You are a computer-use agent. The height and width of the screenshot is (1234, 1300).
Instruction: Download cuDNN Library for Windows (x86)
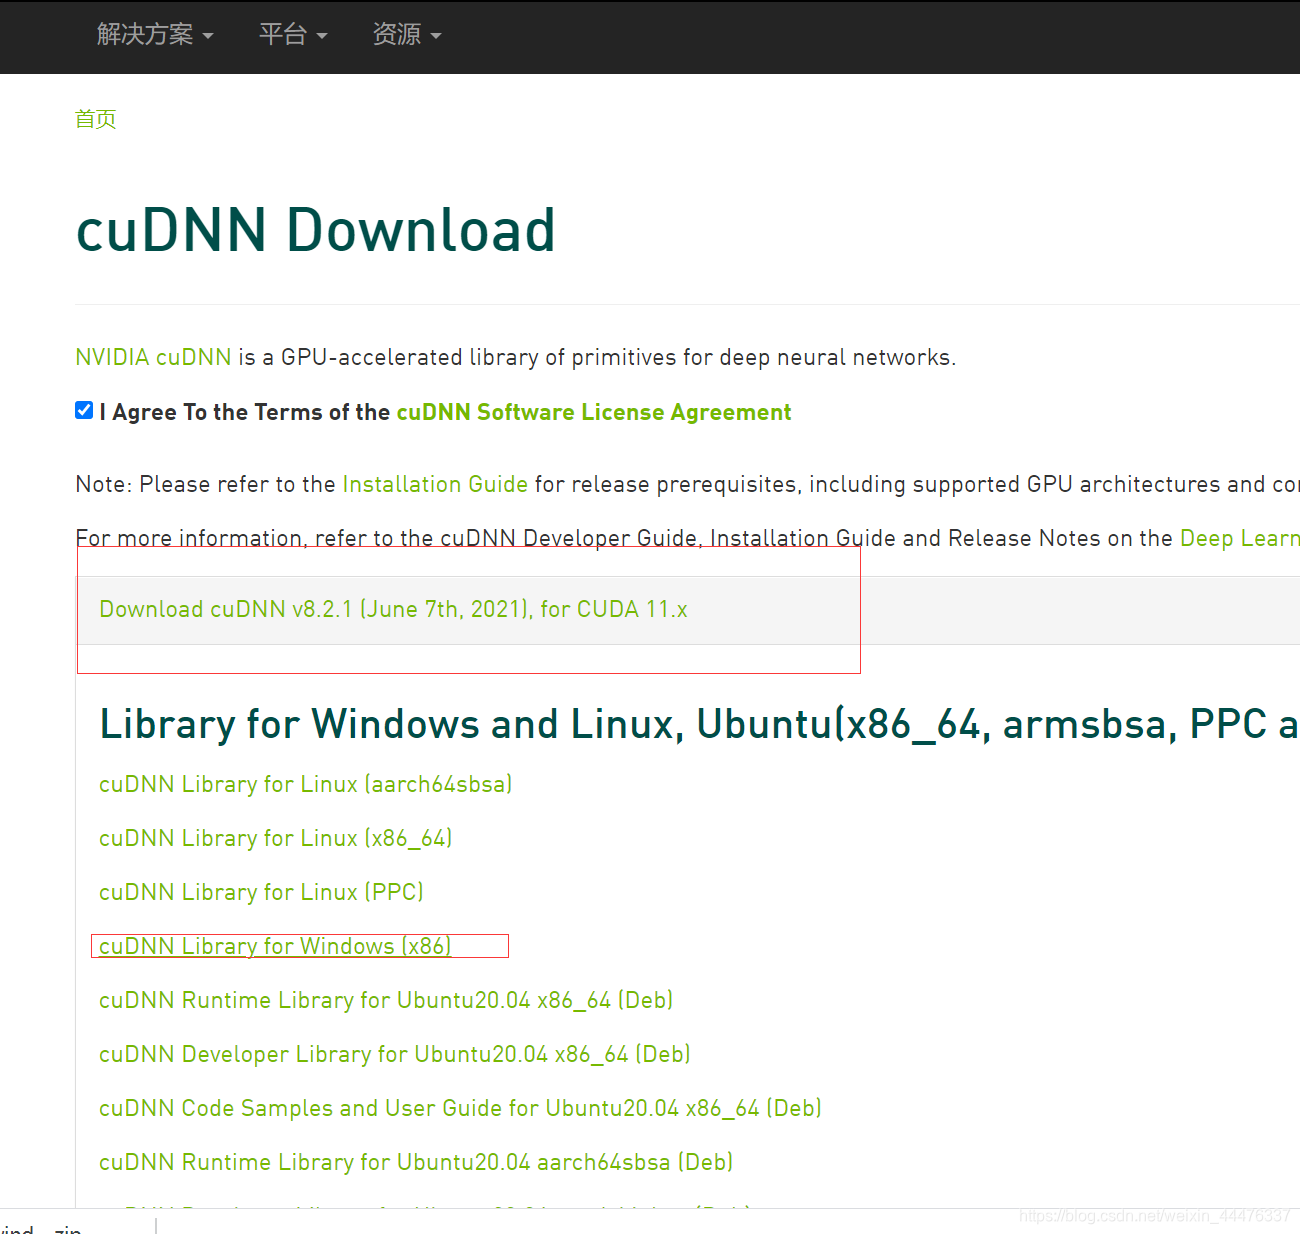click(275, 946)
